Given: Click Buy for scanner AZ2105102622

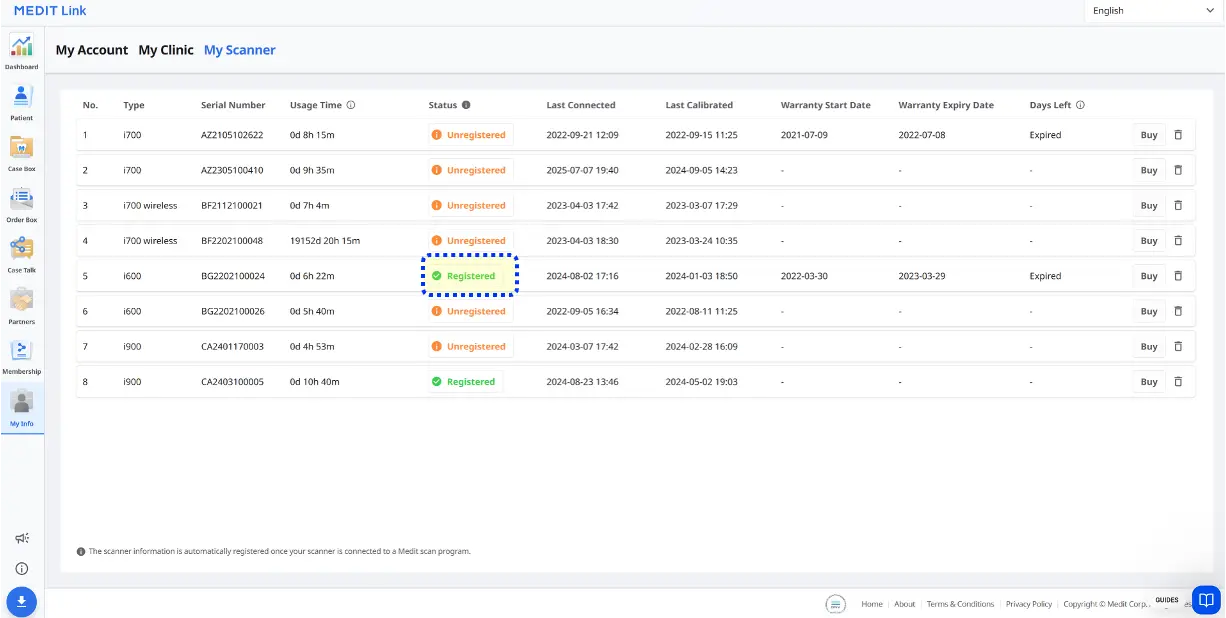Looking at the screenshot, I should click(1149, 135).
